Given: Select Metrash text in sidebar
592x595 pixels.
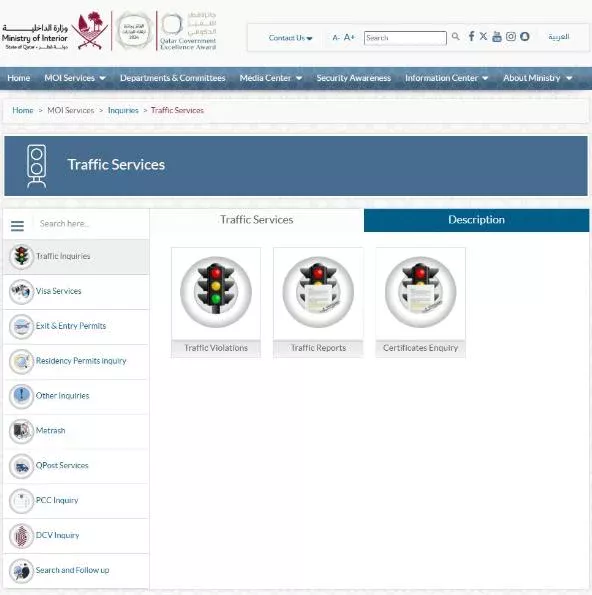Looking at the screenshot, I should (50, 431).
